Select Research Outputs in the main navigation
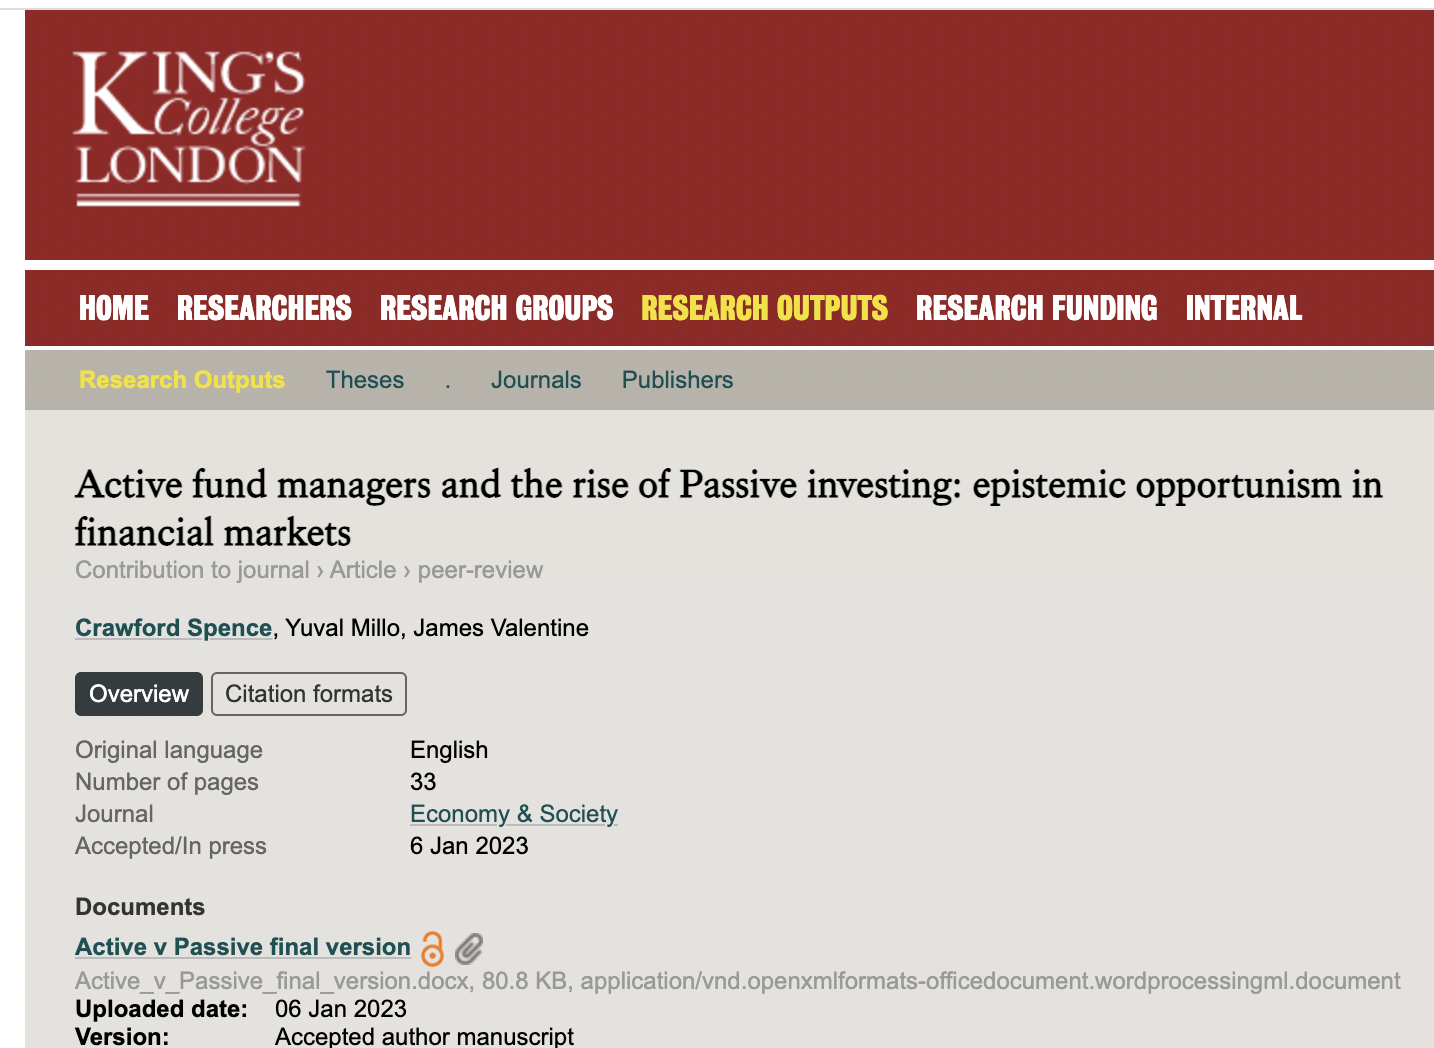The height and width of the screenshot is (1048, 1434). click(x=764, y=308)
